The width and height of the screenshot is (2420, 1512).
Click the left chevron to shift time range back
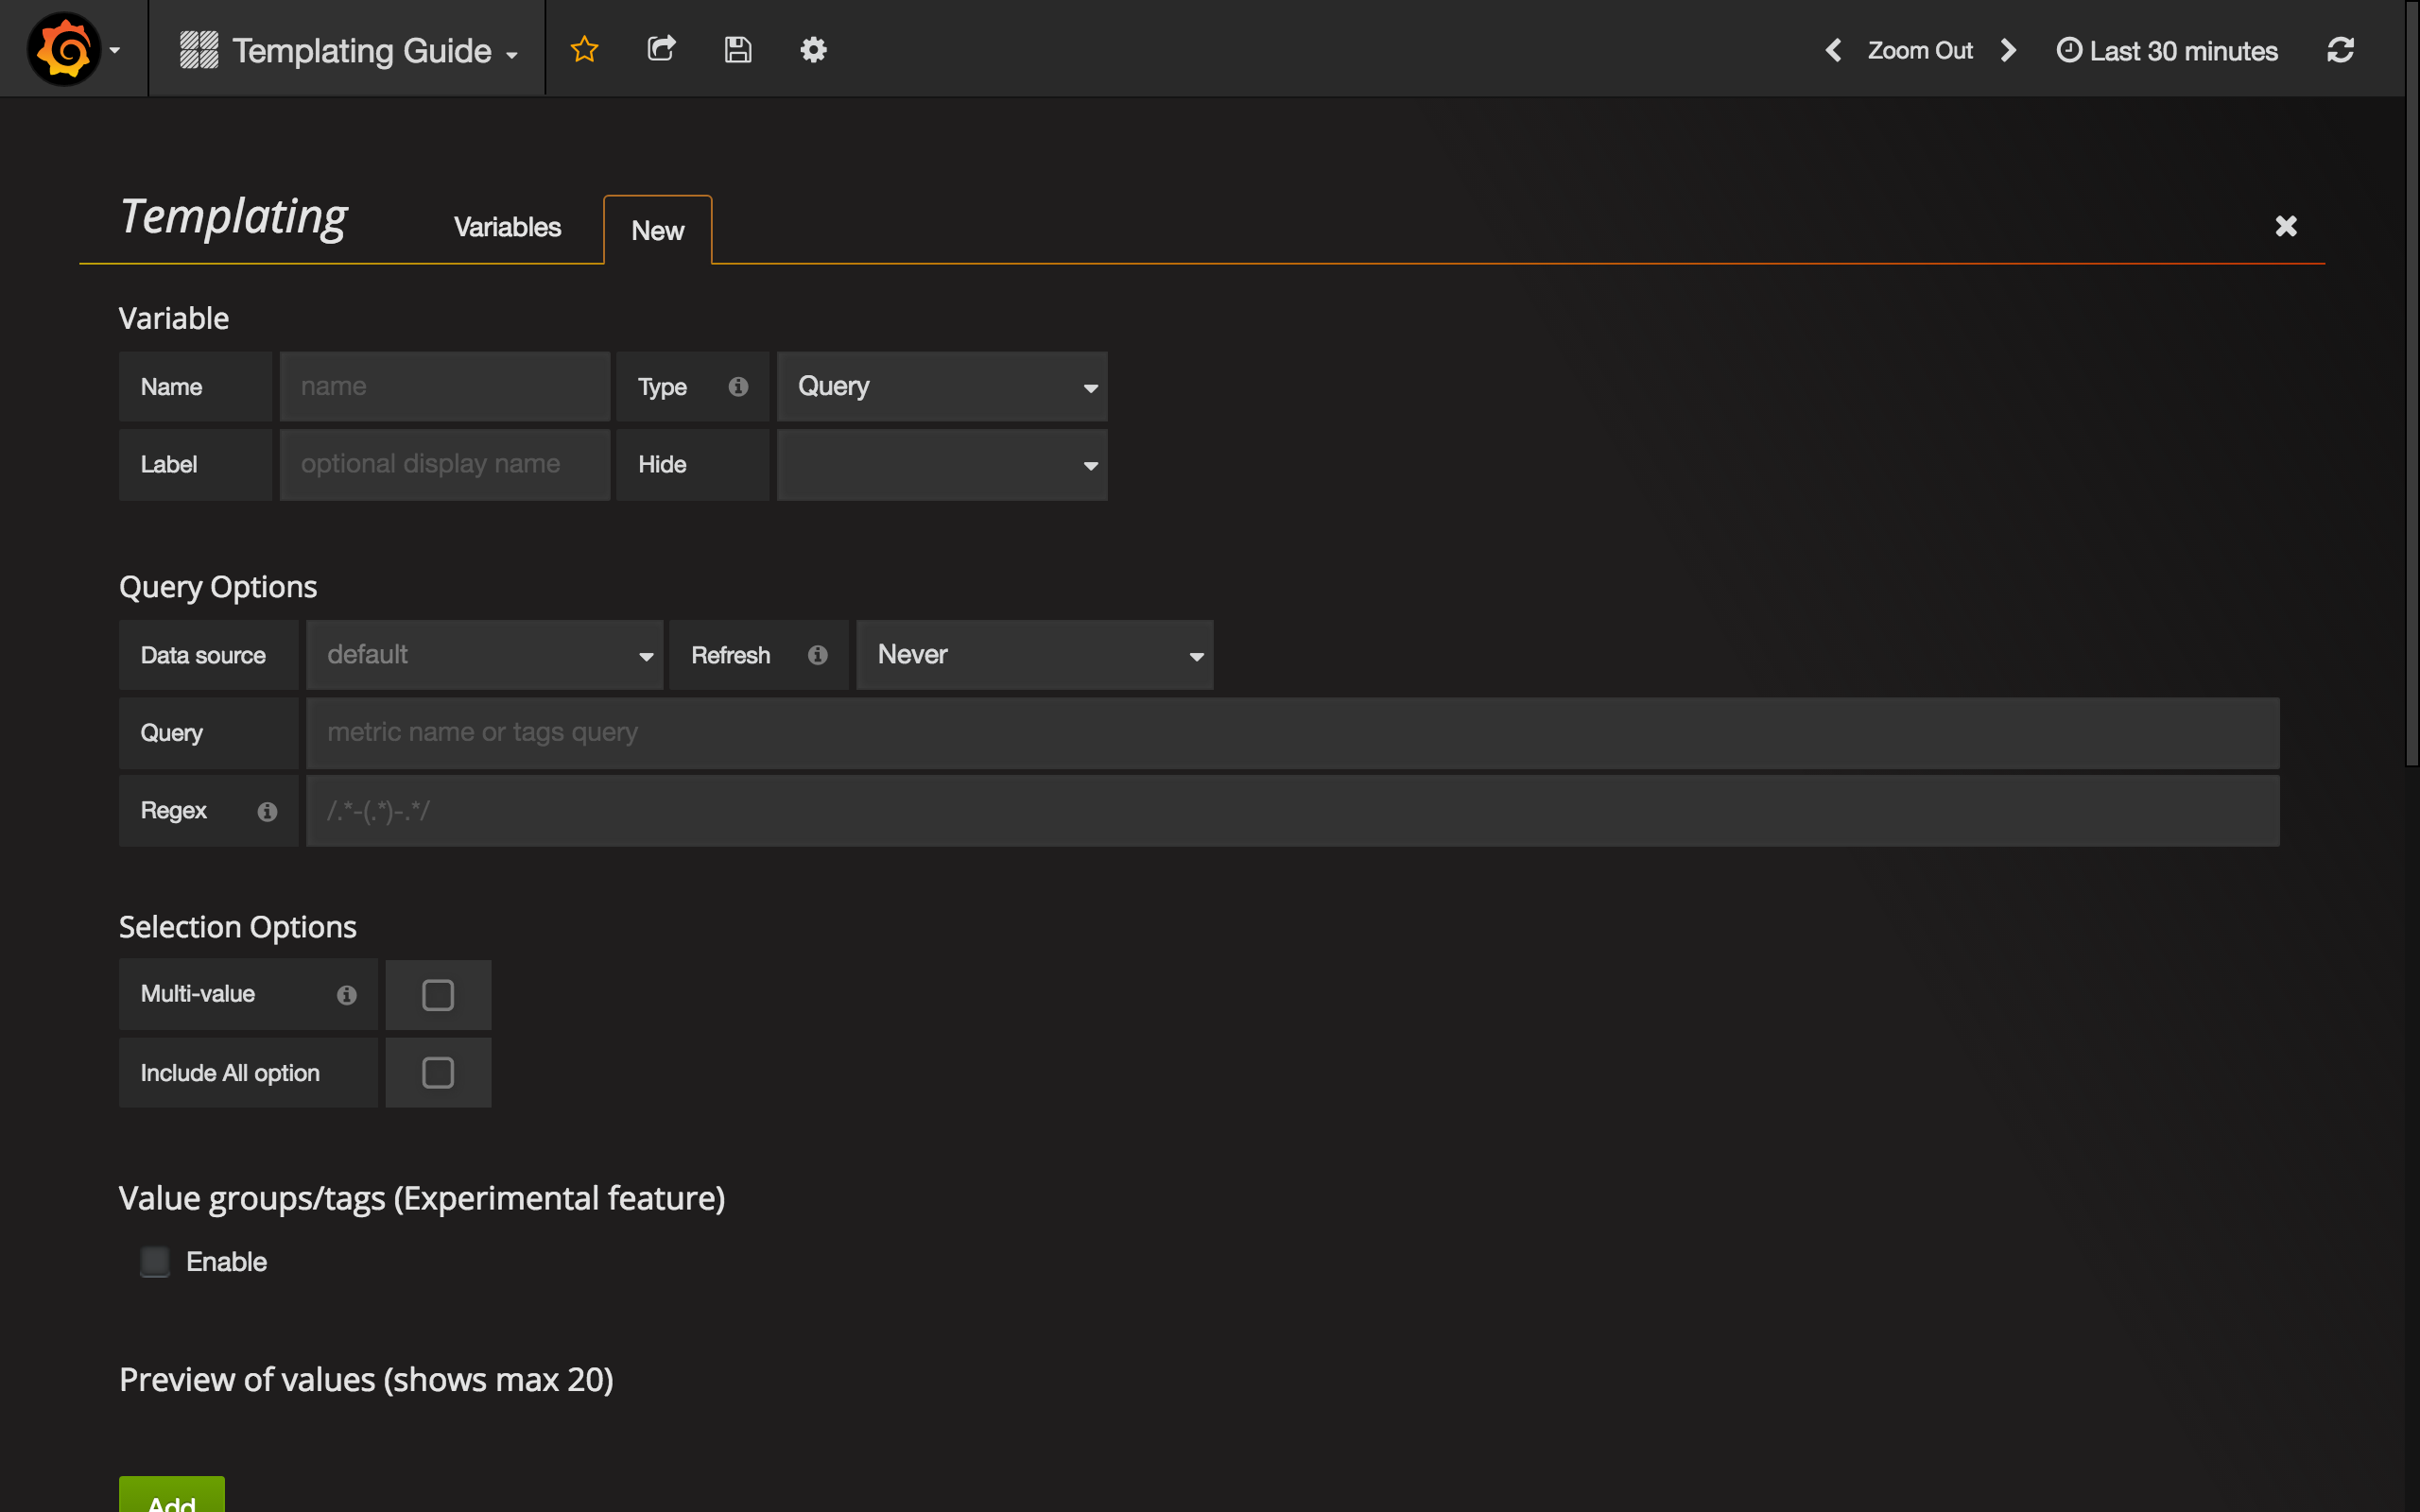coord(1834,49)
